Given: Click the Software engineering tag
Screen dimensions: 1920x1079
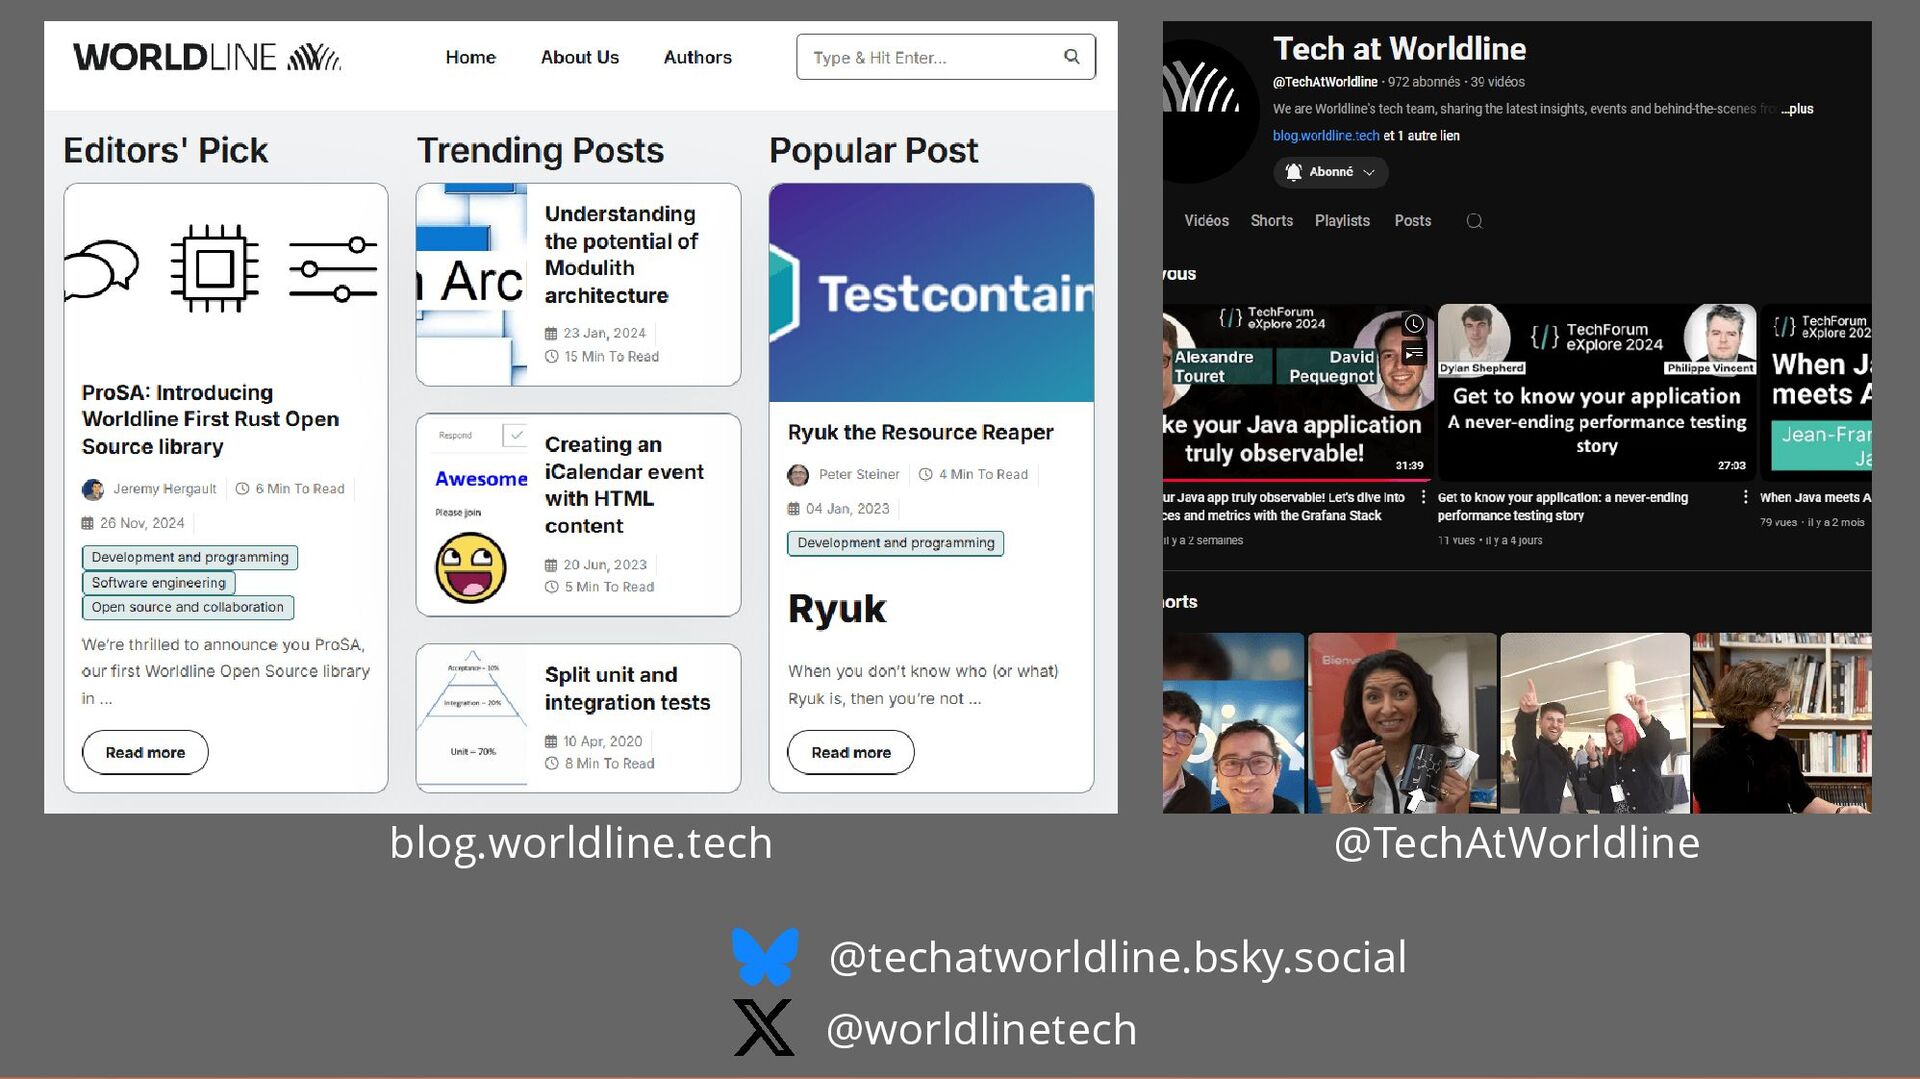Looking at the screenshot, I should point(159,583).
